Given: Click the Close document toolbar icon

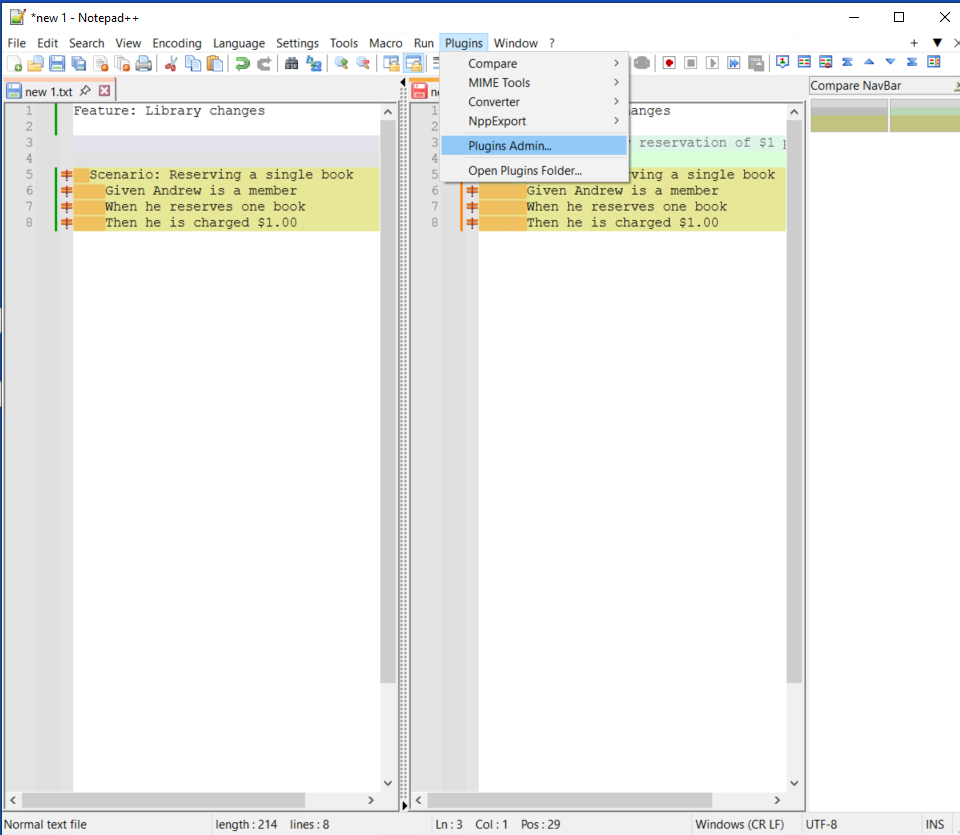Looking at the screenshot, I should 101,63.
